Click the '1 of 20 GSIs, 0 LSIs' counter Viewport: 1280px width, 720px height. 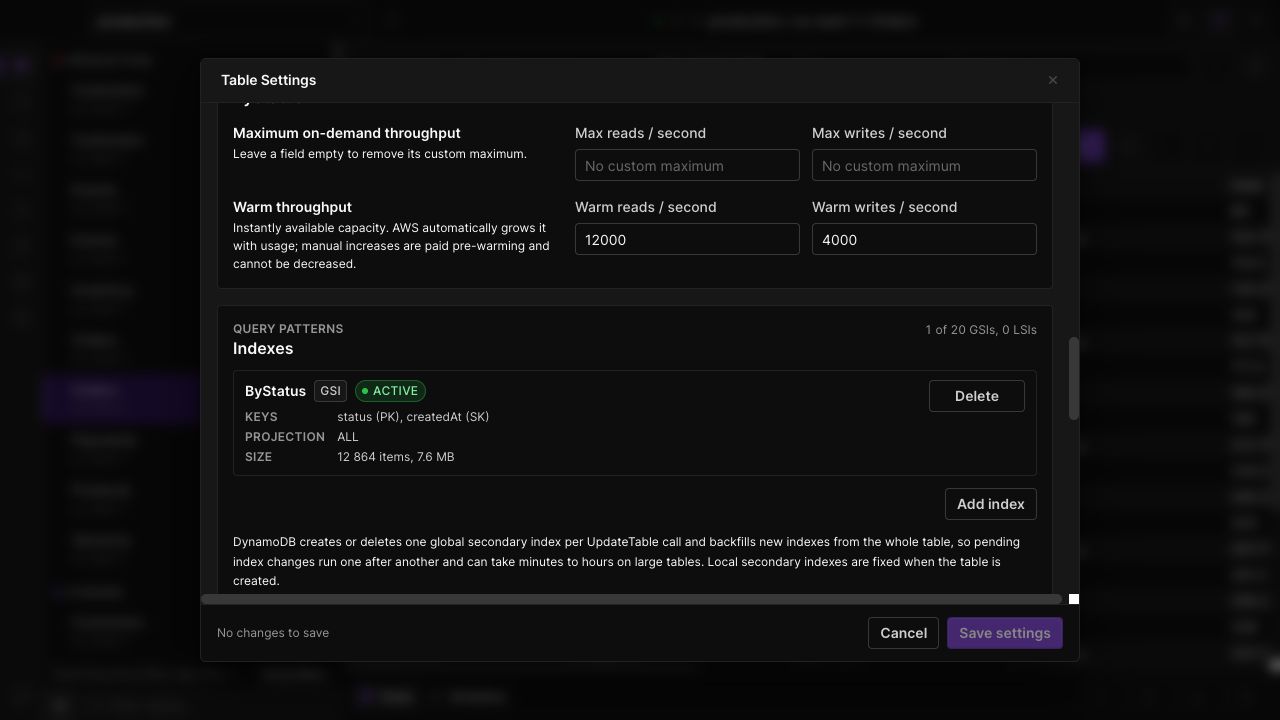point(981,330)
